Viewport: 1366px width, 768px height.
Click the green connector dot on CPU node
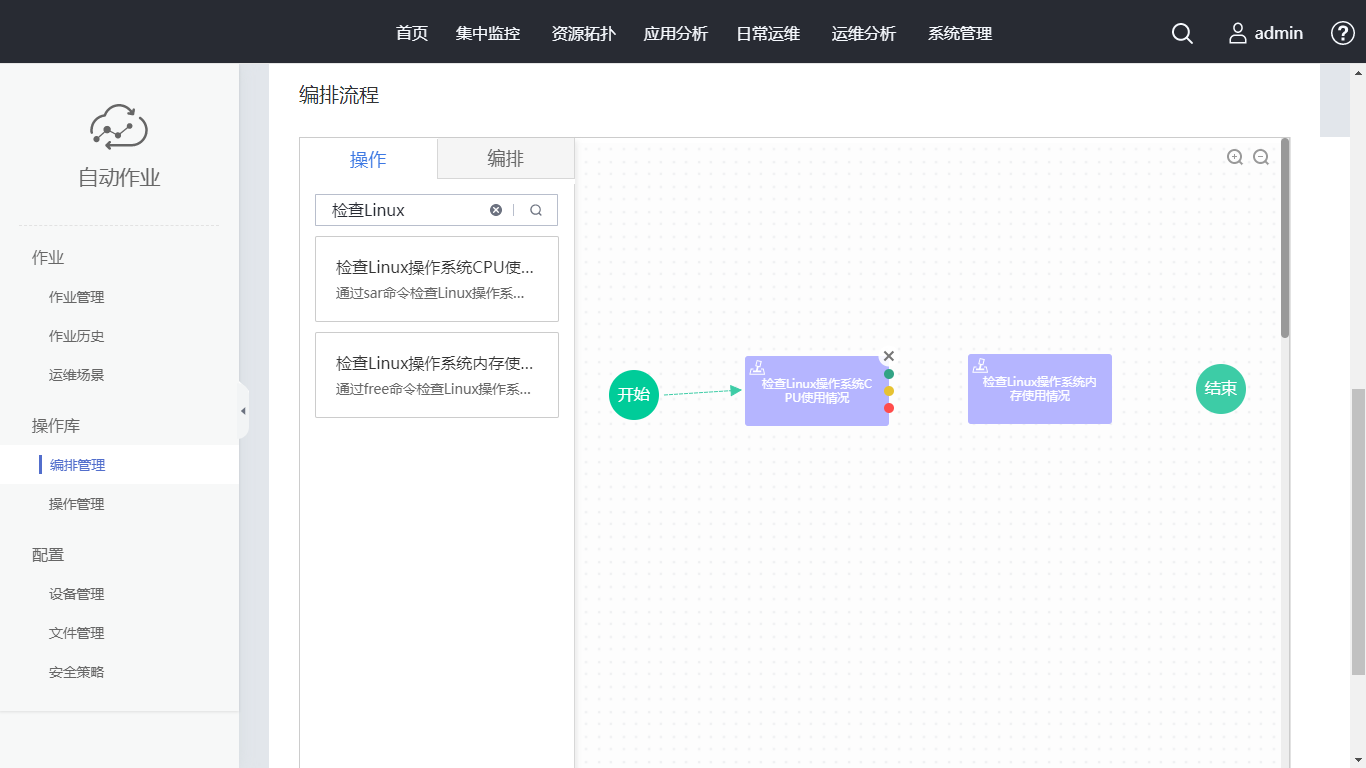pos(889,374)
